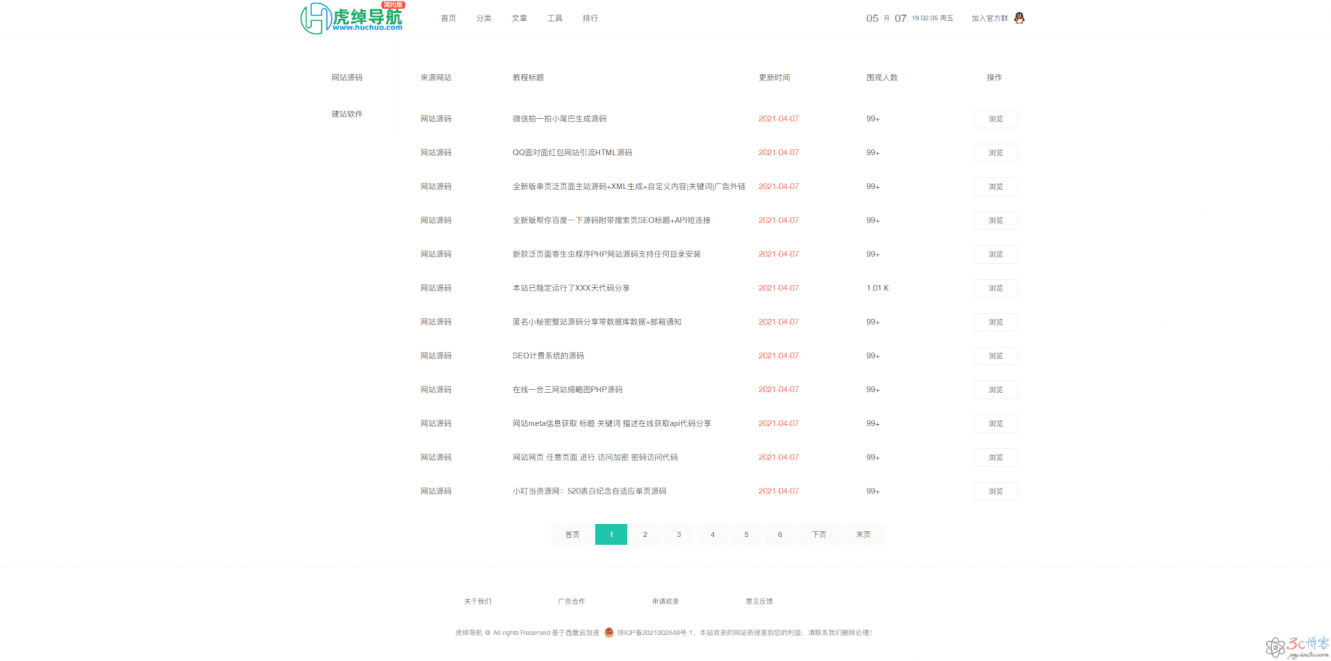The height and width of the screenshot is (661, 1331).
Task: Click 浏览 button for QQ面对面红包 row
Action: click(x=995, y=153)
